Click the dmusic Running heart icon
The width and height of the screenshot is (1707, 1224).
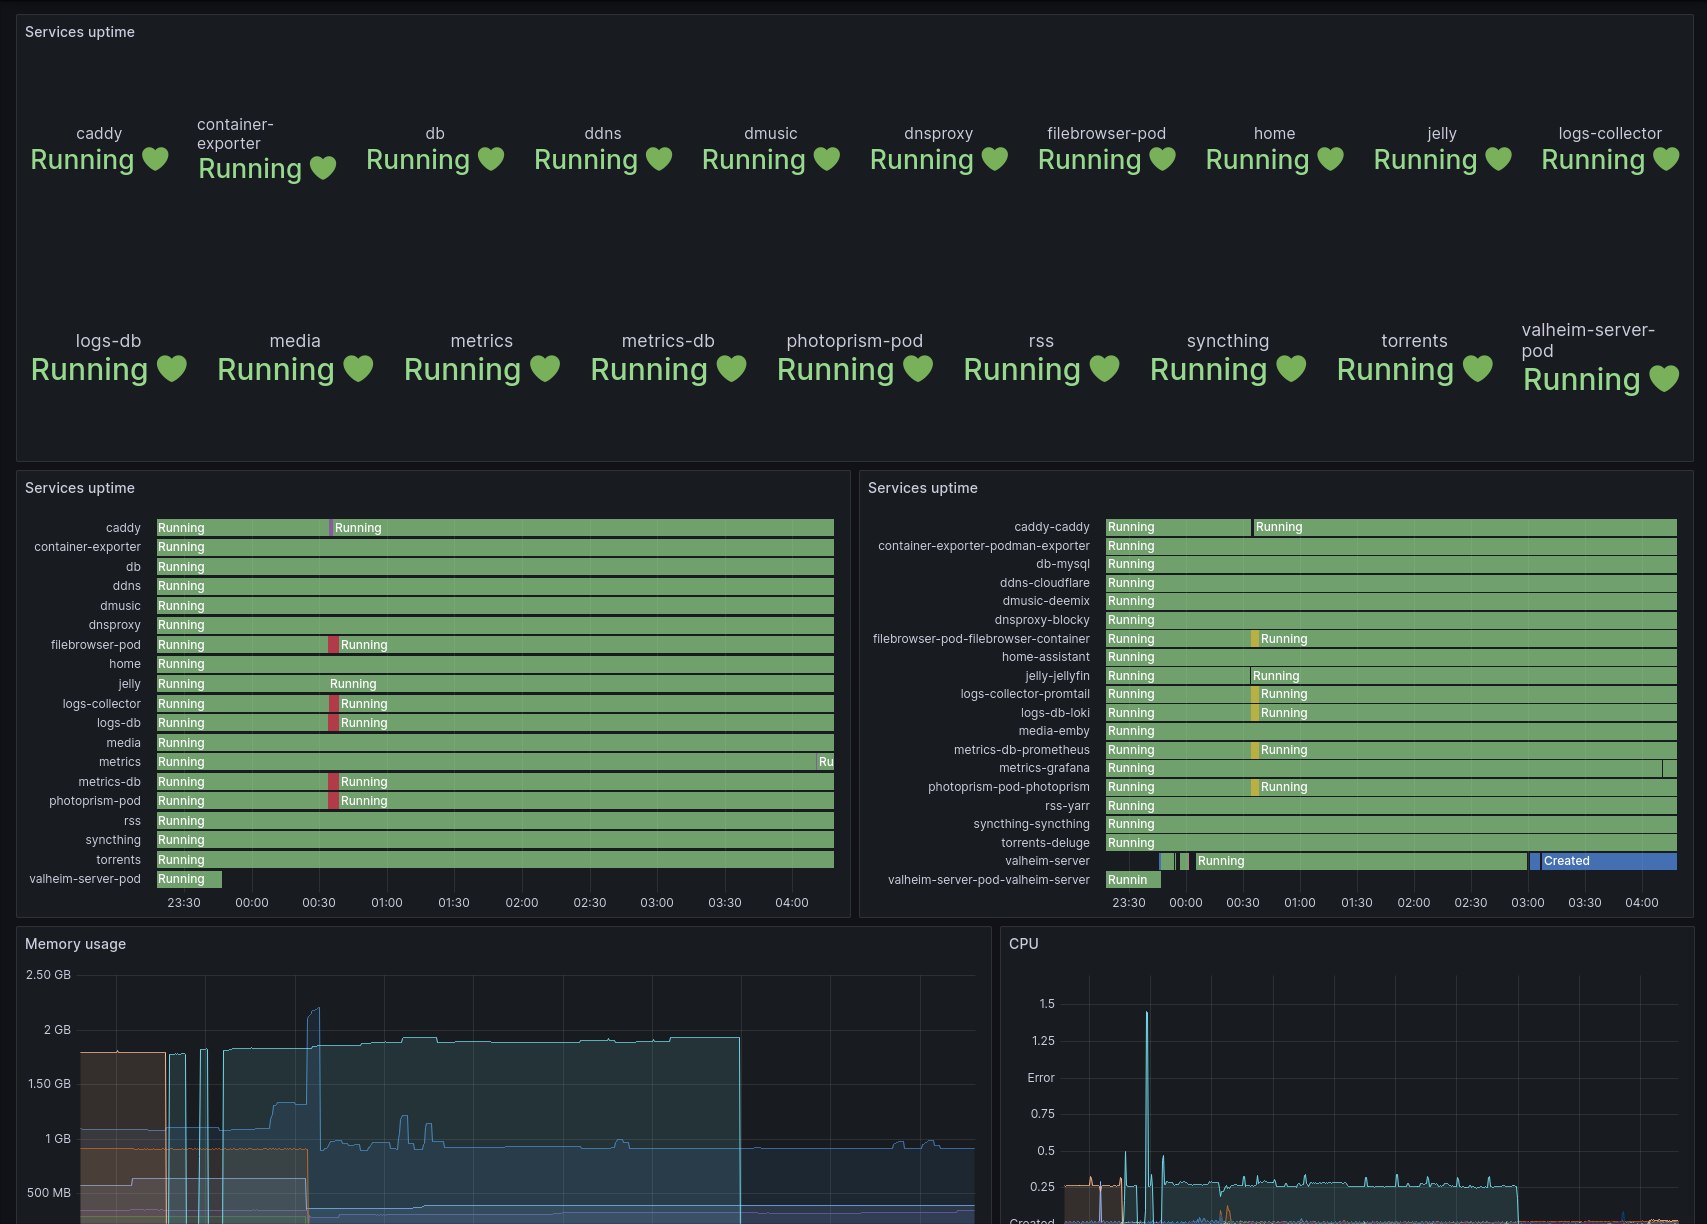tap(827, 159)
